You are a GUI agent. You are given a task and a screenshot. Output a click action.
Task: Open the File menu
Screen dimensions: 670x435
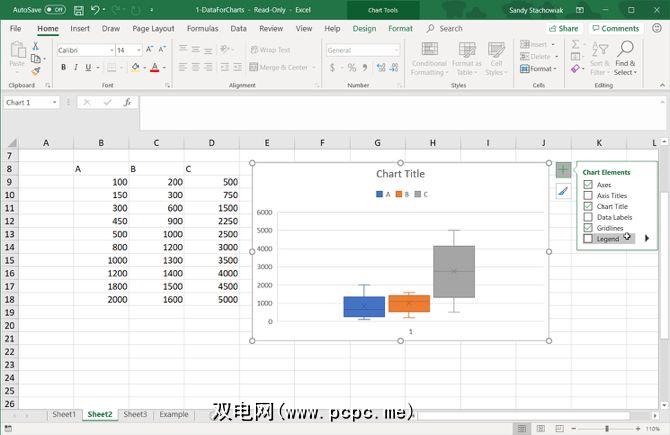pyautogui.click(x=15, y=28)
